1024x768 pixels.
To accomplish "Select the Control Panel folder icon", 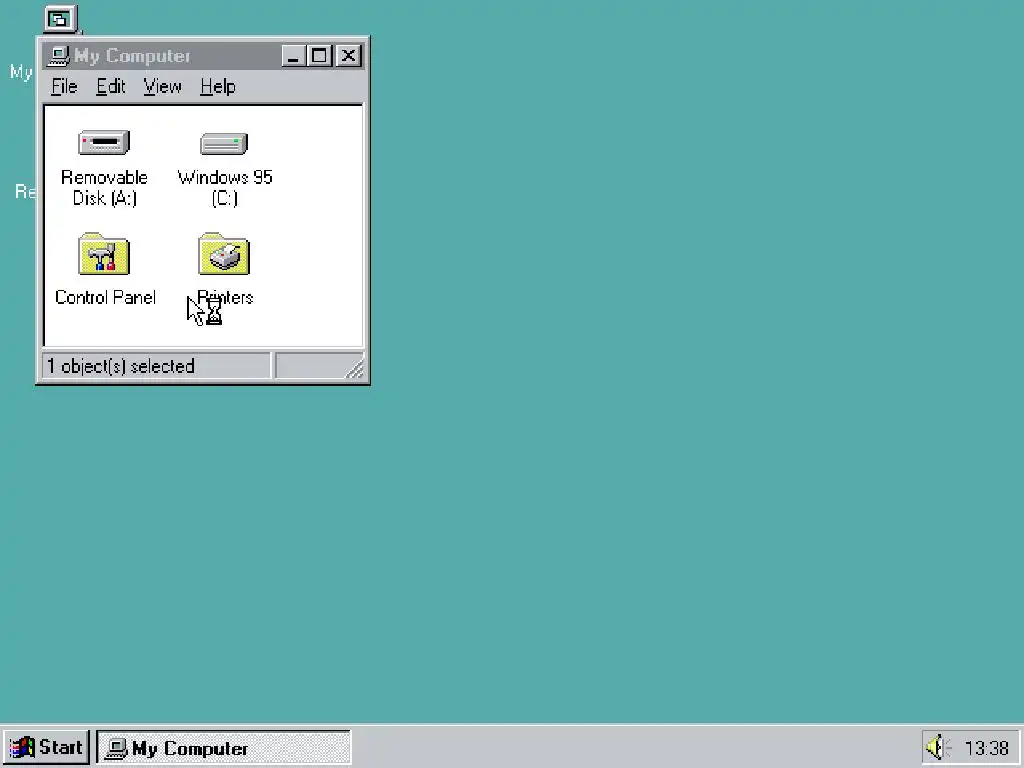I will point(104,254).
